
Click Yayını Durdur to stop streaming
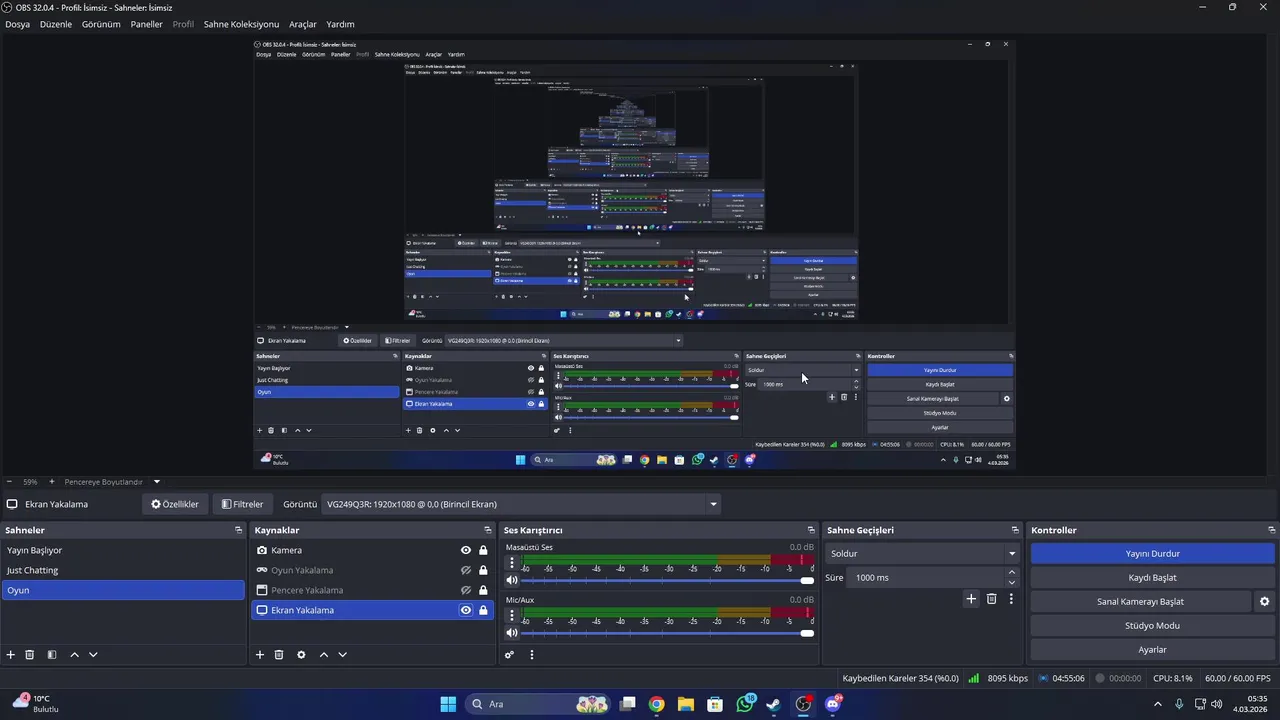pos(1152,553)
